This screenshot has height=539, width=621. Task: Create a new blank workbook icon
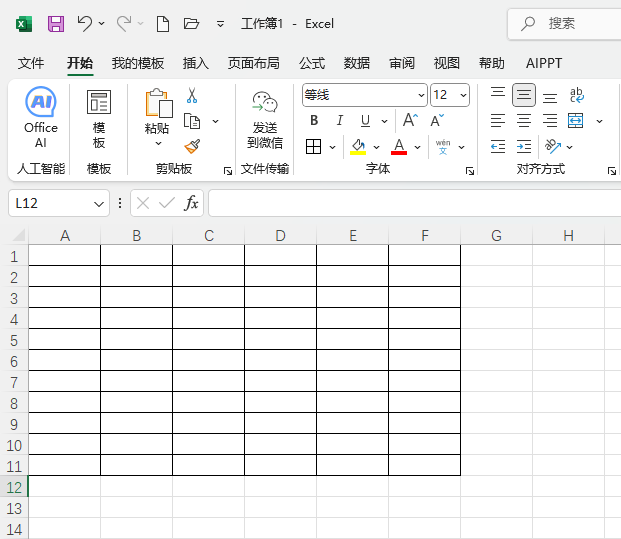tap(163, 24)
